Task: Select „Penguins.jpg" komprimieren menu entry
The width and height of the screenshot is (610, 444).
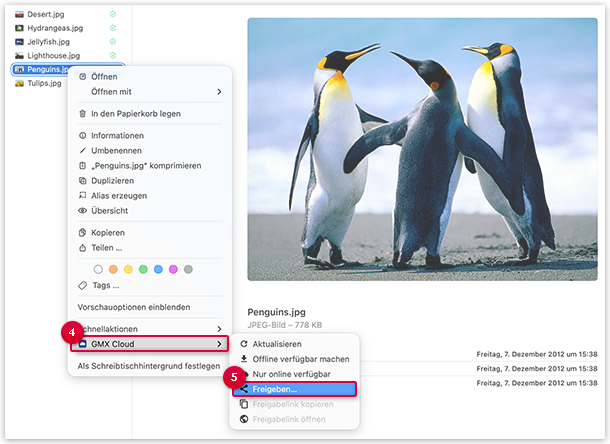Action: point(146,166)
